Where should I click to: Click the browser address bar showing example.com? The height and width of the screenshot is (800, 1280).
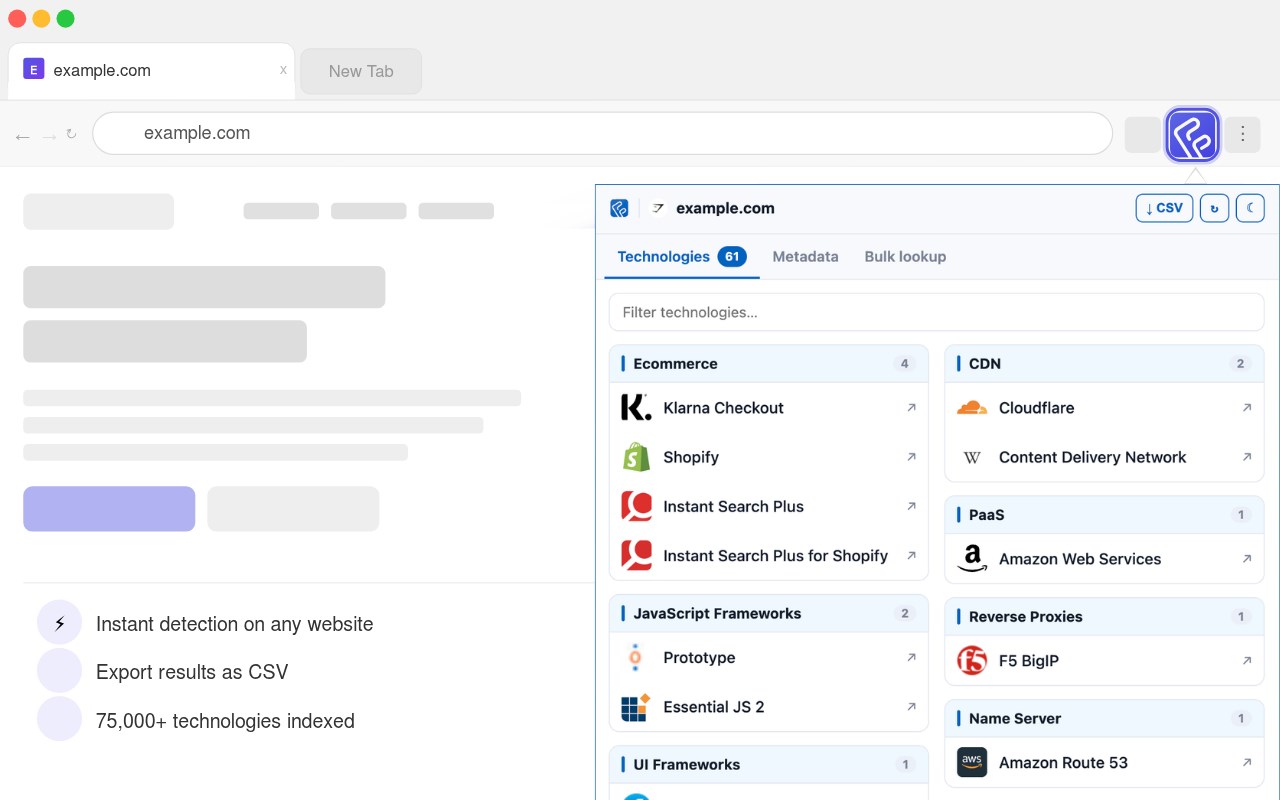click(x=602, y=133)
